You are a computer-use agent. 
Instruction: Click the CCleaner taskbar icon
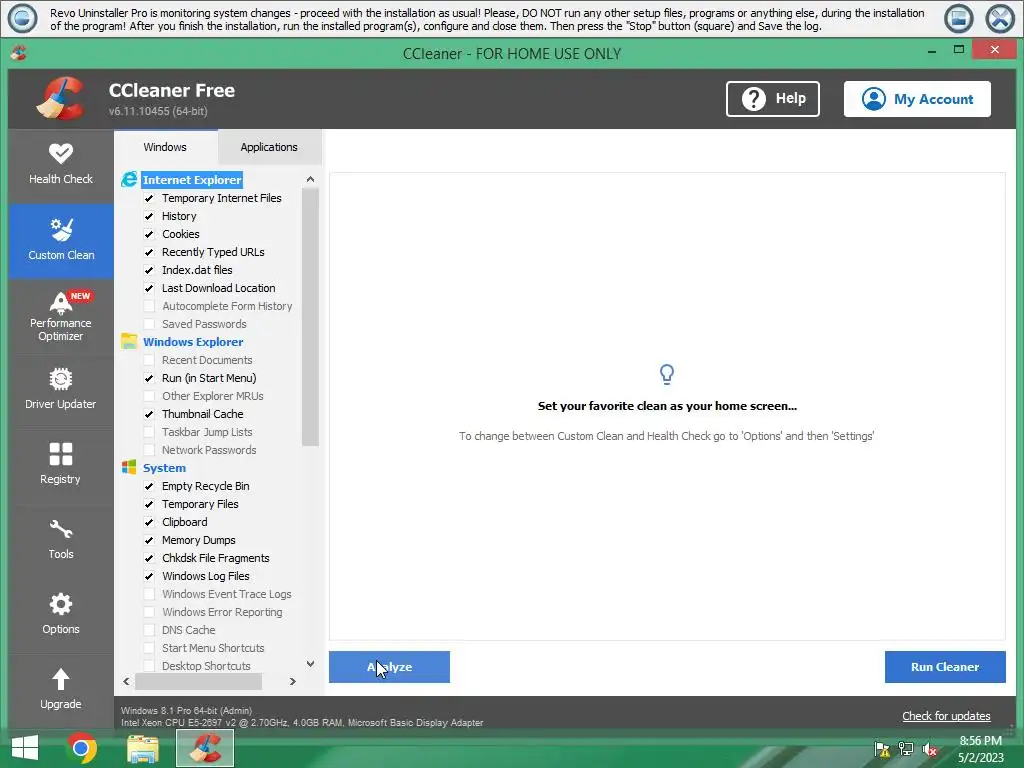point(205,748)
